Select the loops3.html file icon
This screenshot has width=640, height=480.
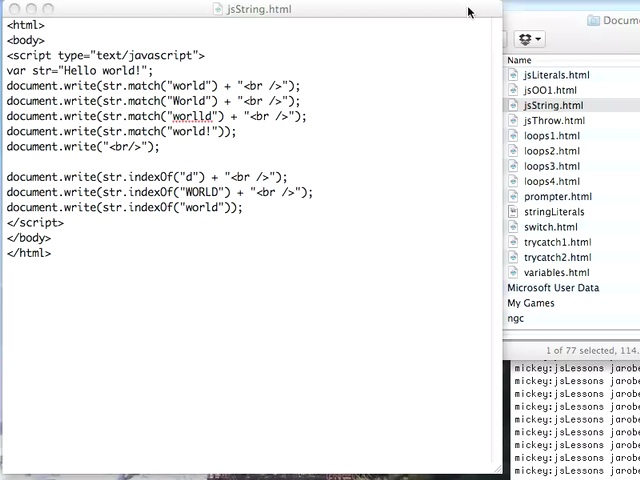[513, 166]
